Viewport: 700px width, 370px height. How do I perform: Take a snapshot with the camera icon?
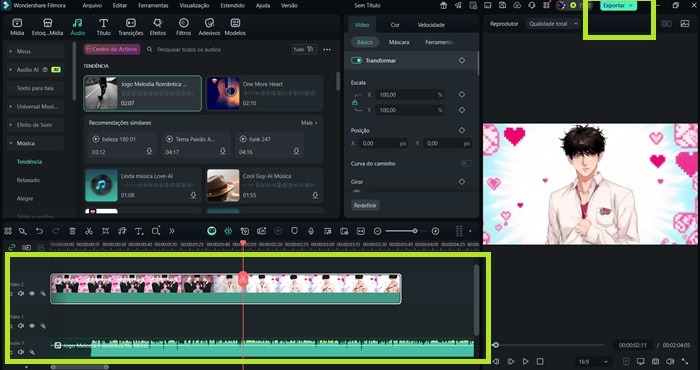click(x=655, y=361)
